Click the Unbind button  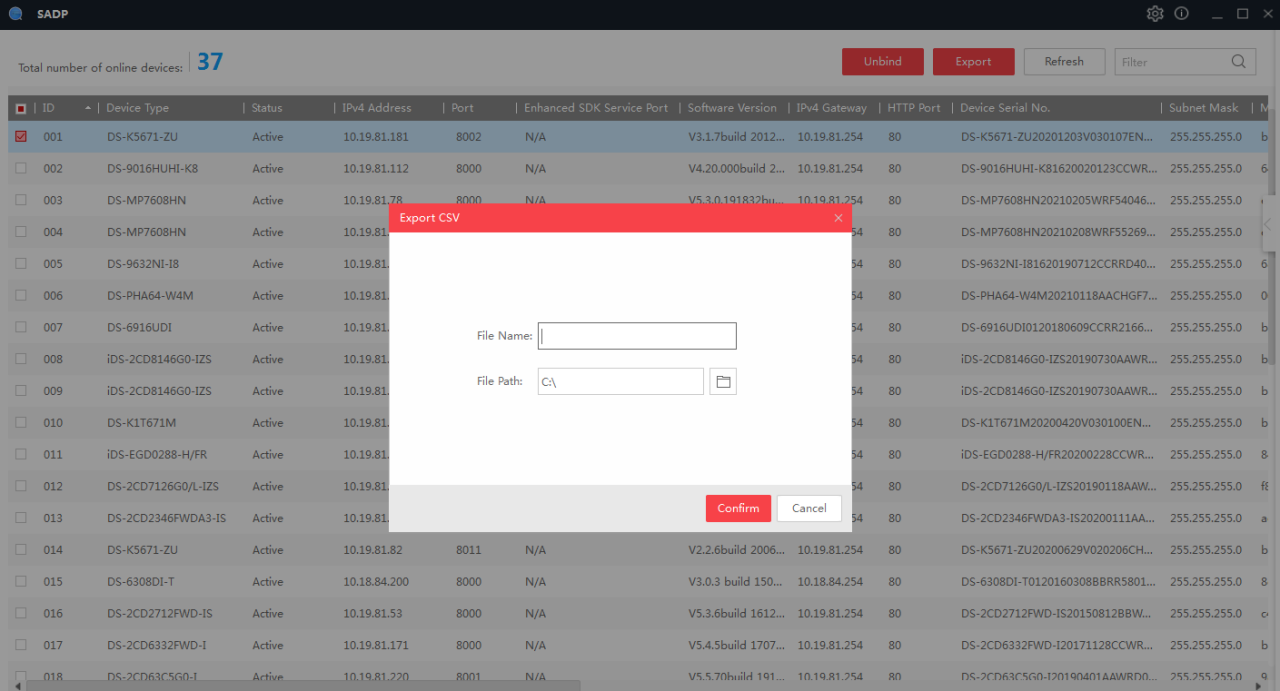tap(882, 61)
